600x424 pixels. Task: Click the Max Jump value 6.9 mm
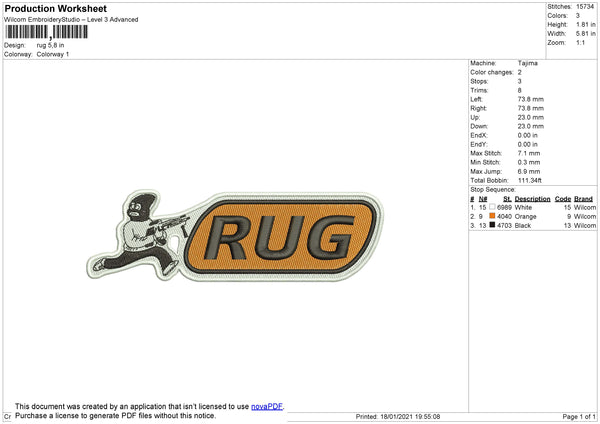(529, 171)
